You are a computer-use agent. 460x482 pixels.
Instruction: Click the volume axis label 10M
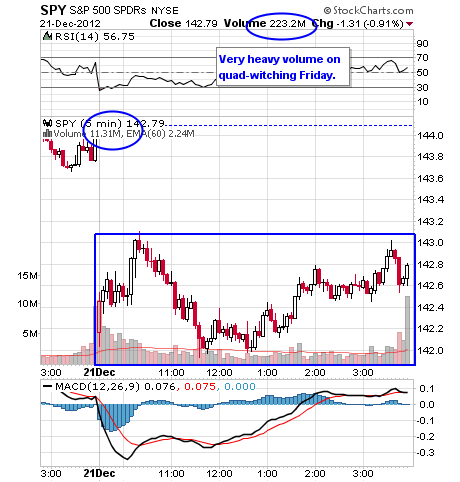(x=27, y=304)
